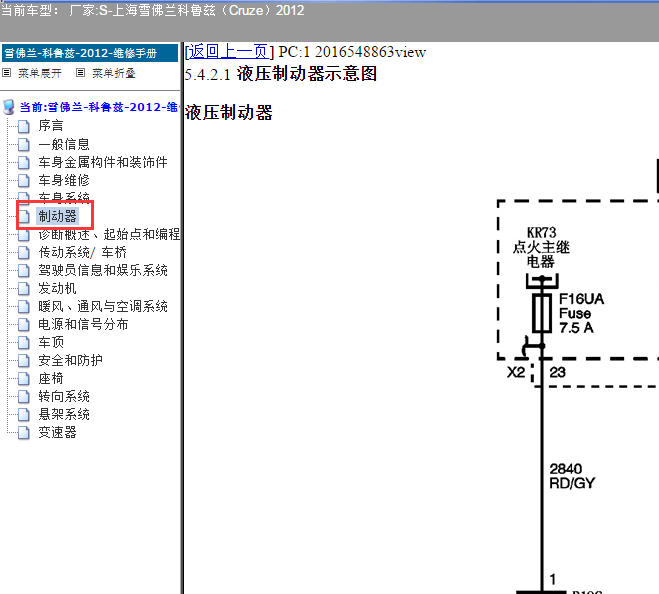The width and height of the screenshot is (659, 594).
Task: Select the root node 当前:雪佛兰-科鲁兹-2012
Action: pos(98,107)
